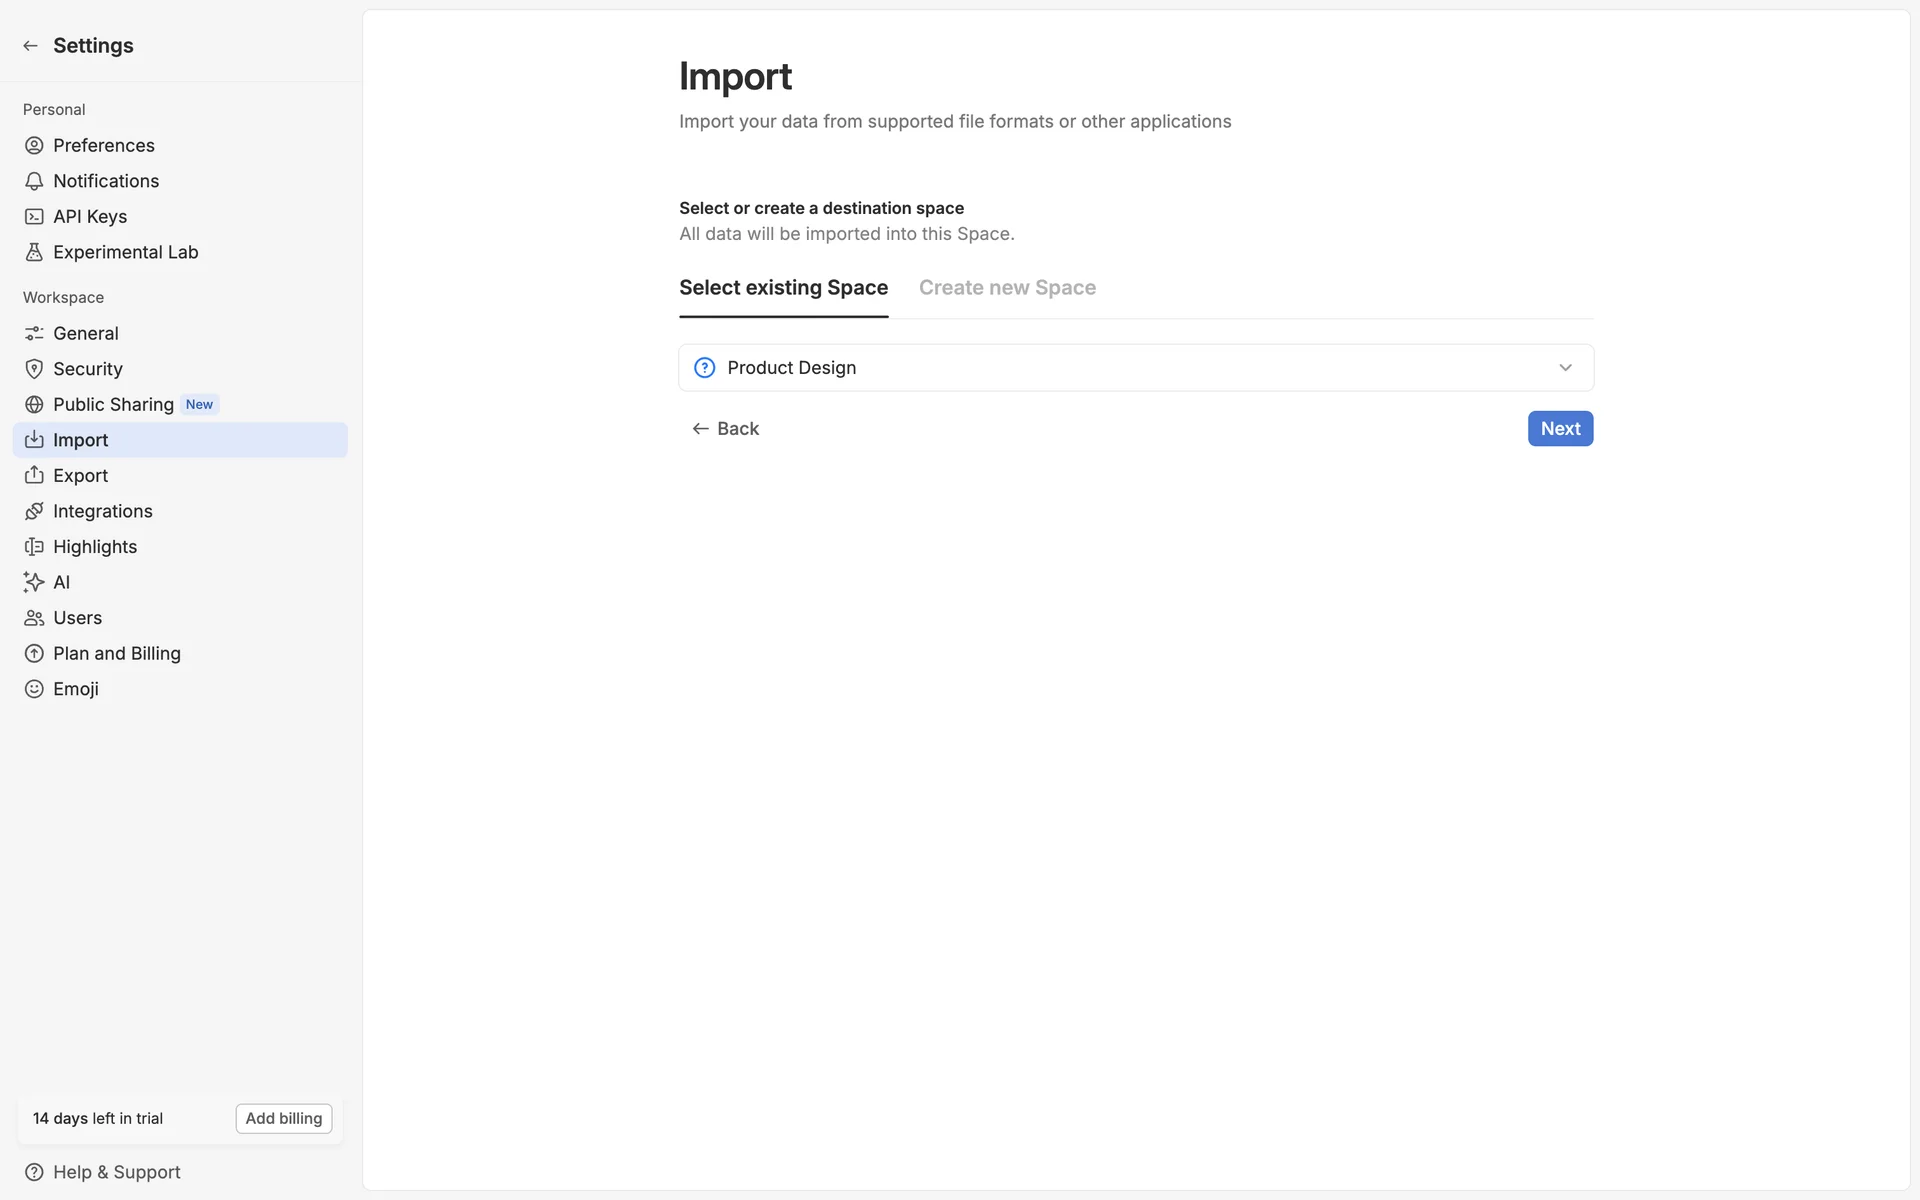
Task: Switch to Create new Space tab
Action: 1007,288
